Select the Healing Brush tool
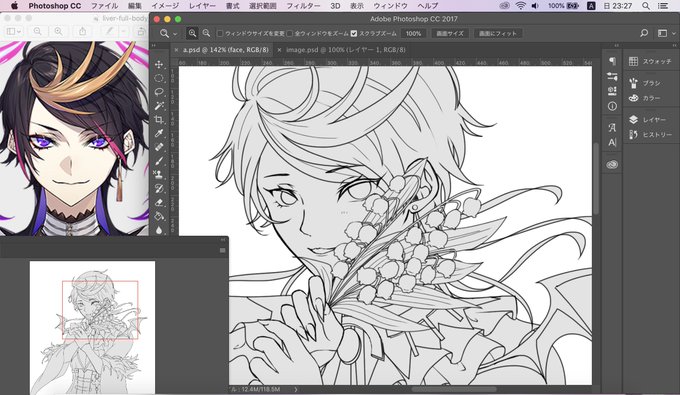Viewport: 680px width, 395px height. pos(159,147)
